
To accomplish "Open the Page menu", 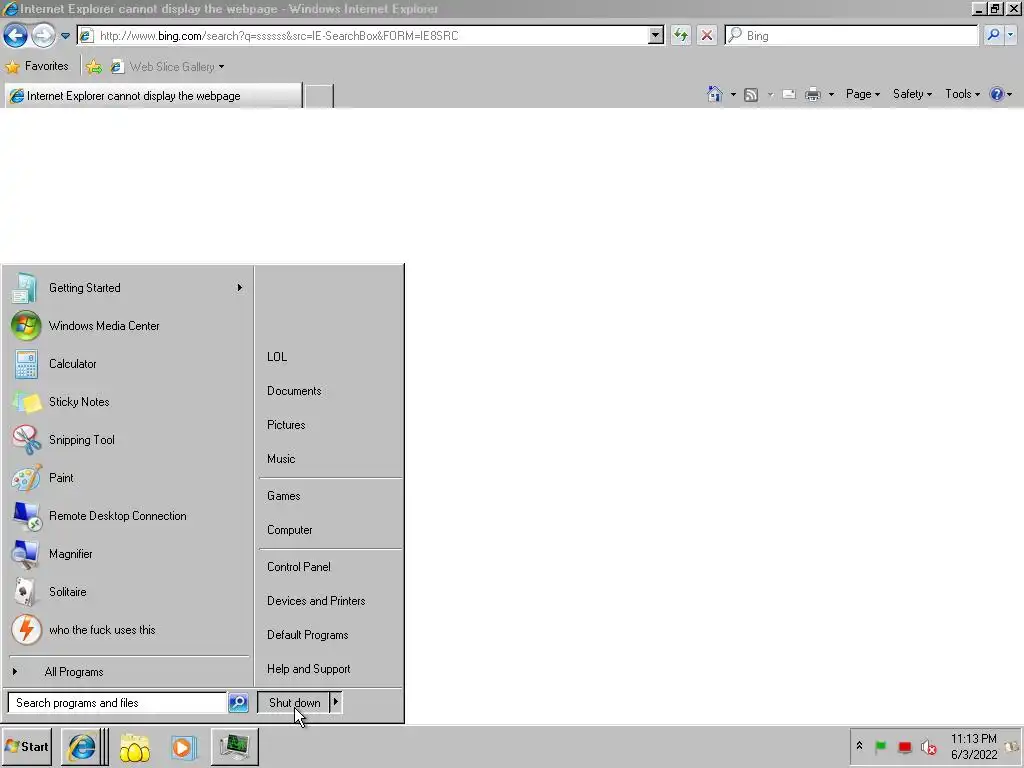I will (863, 94).
